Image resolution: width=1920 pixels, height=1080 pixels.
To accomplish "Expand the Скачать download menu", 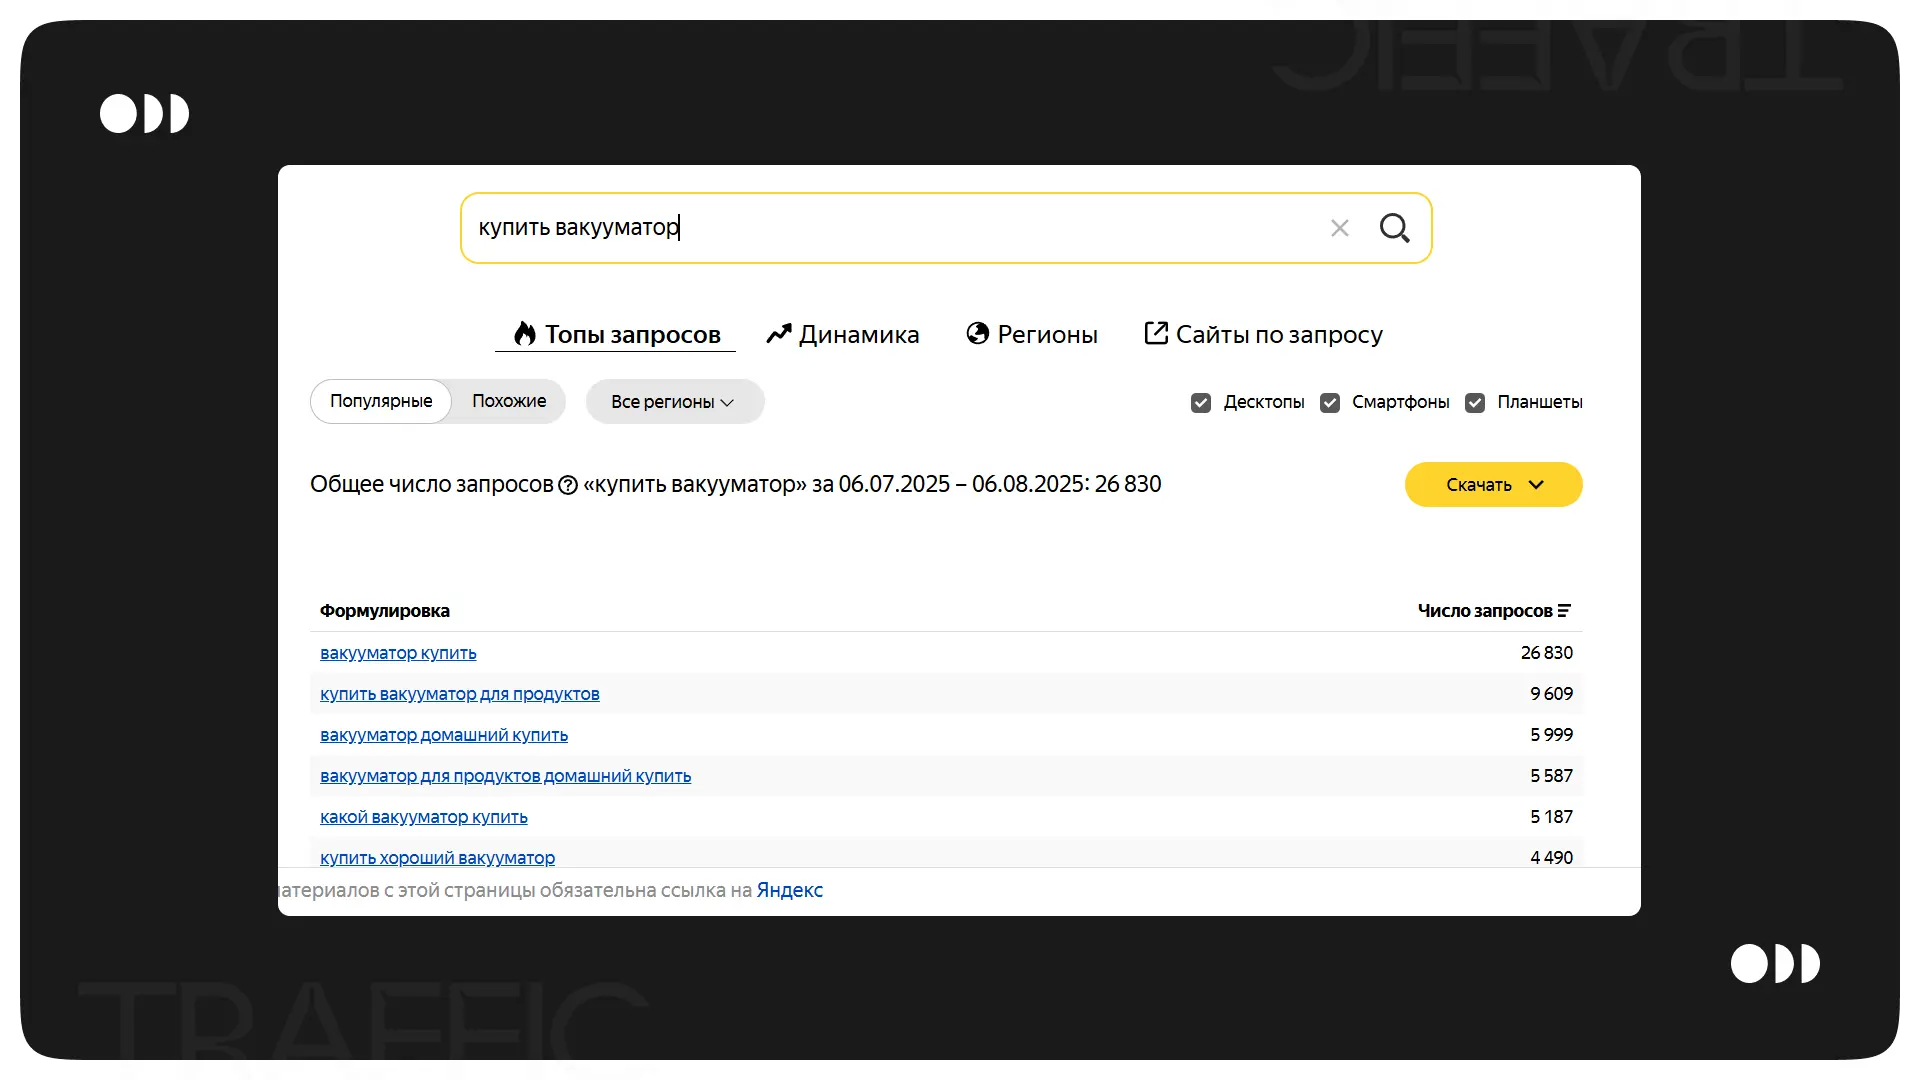I will pyautogui.click(x=1493, y=485).
